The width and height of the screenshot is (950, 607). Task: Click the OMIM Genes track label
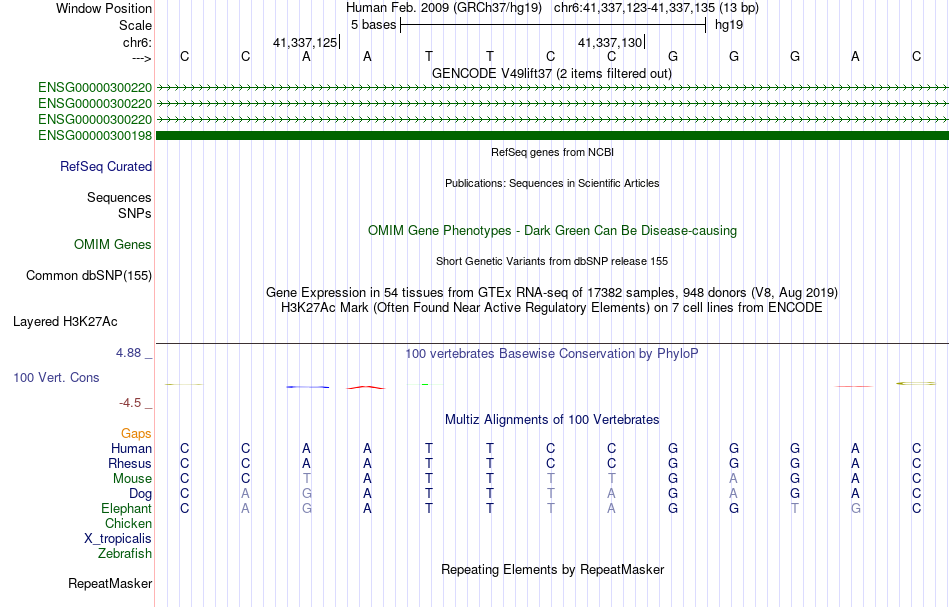[x=113, y=245]
